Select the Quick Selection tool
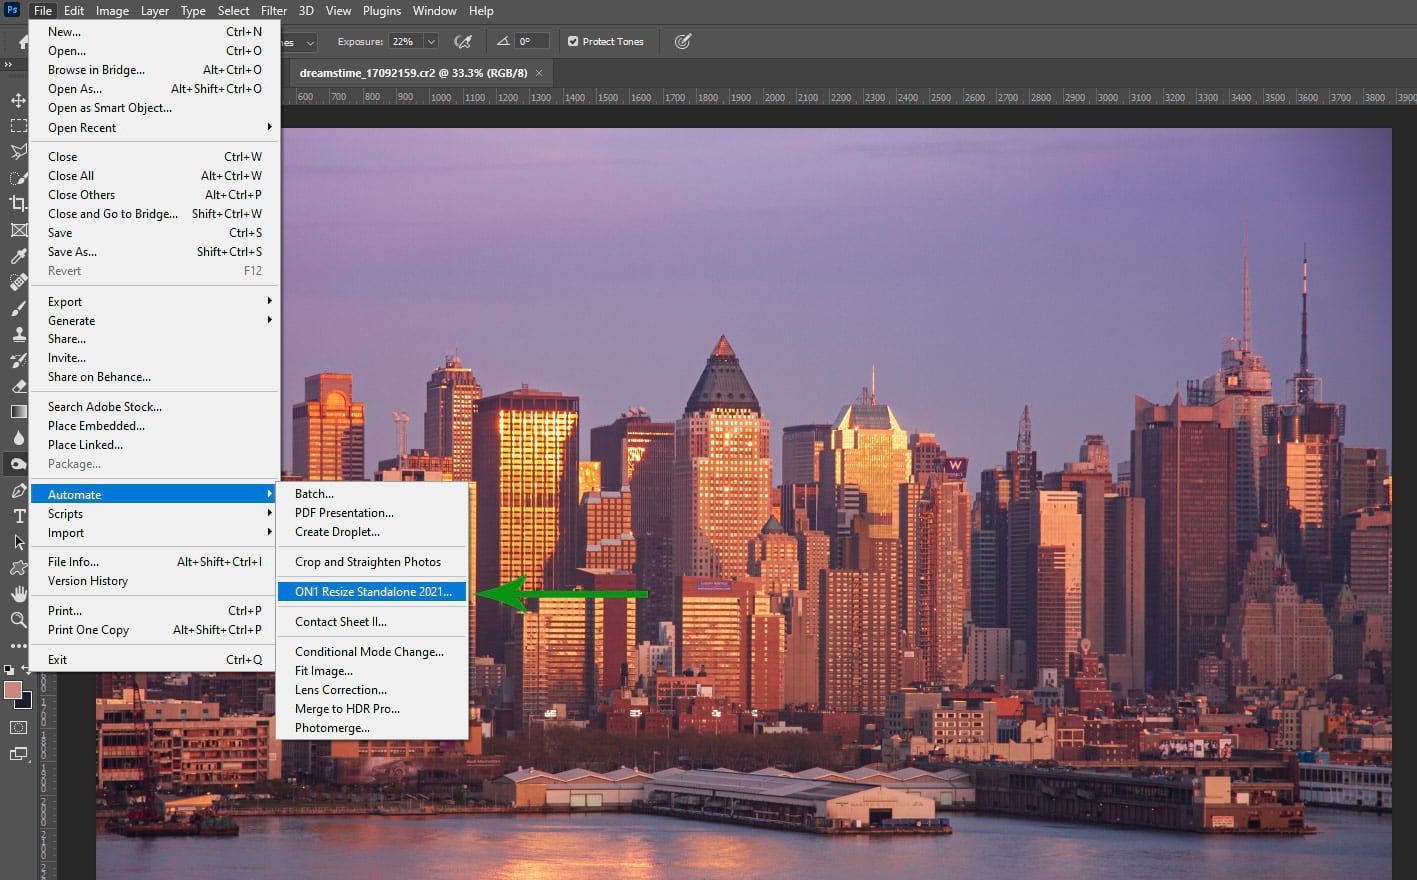The height and width of the screenshot is (880, 1417). 18,178
